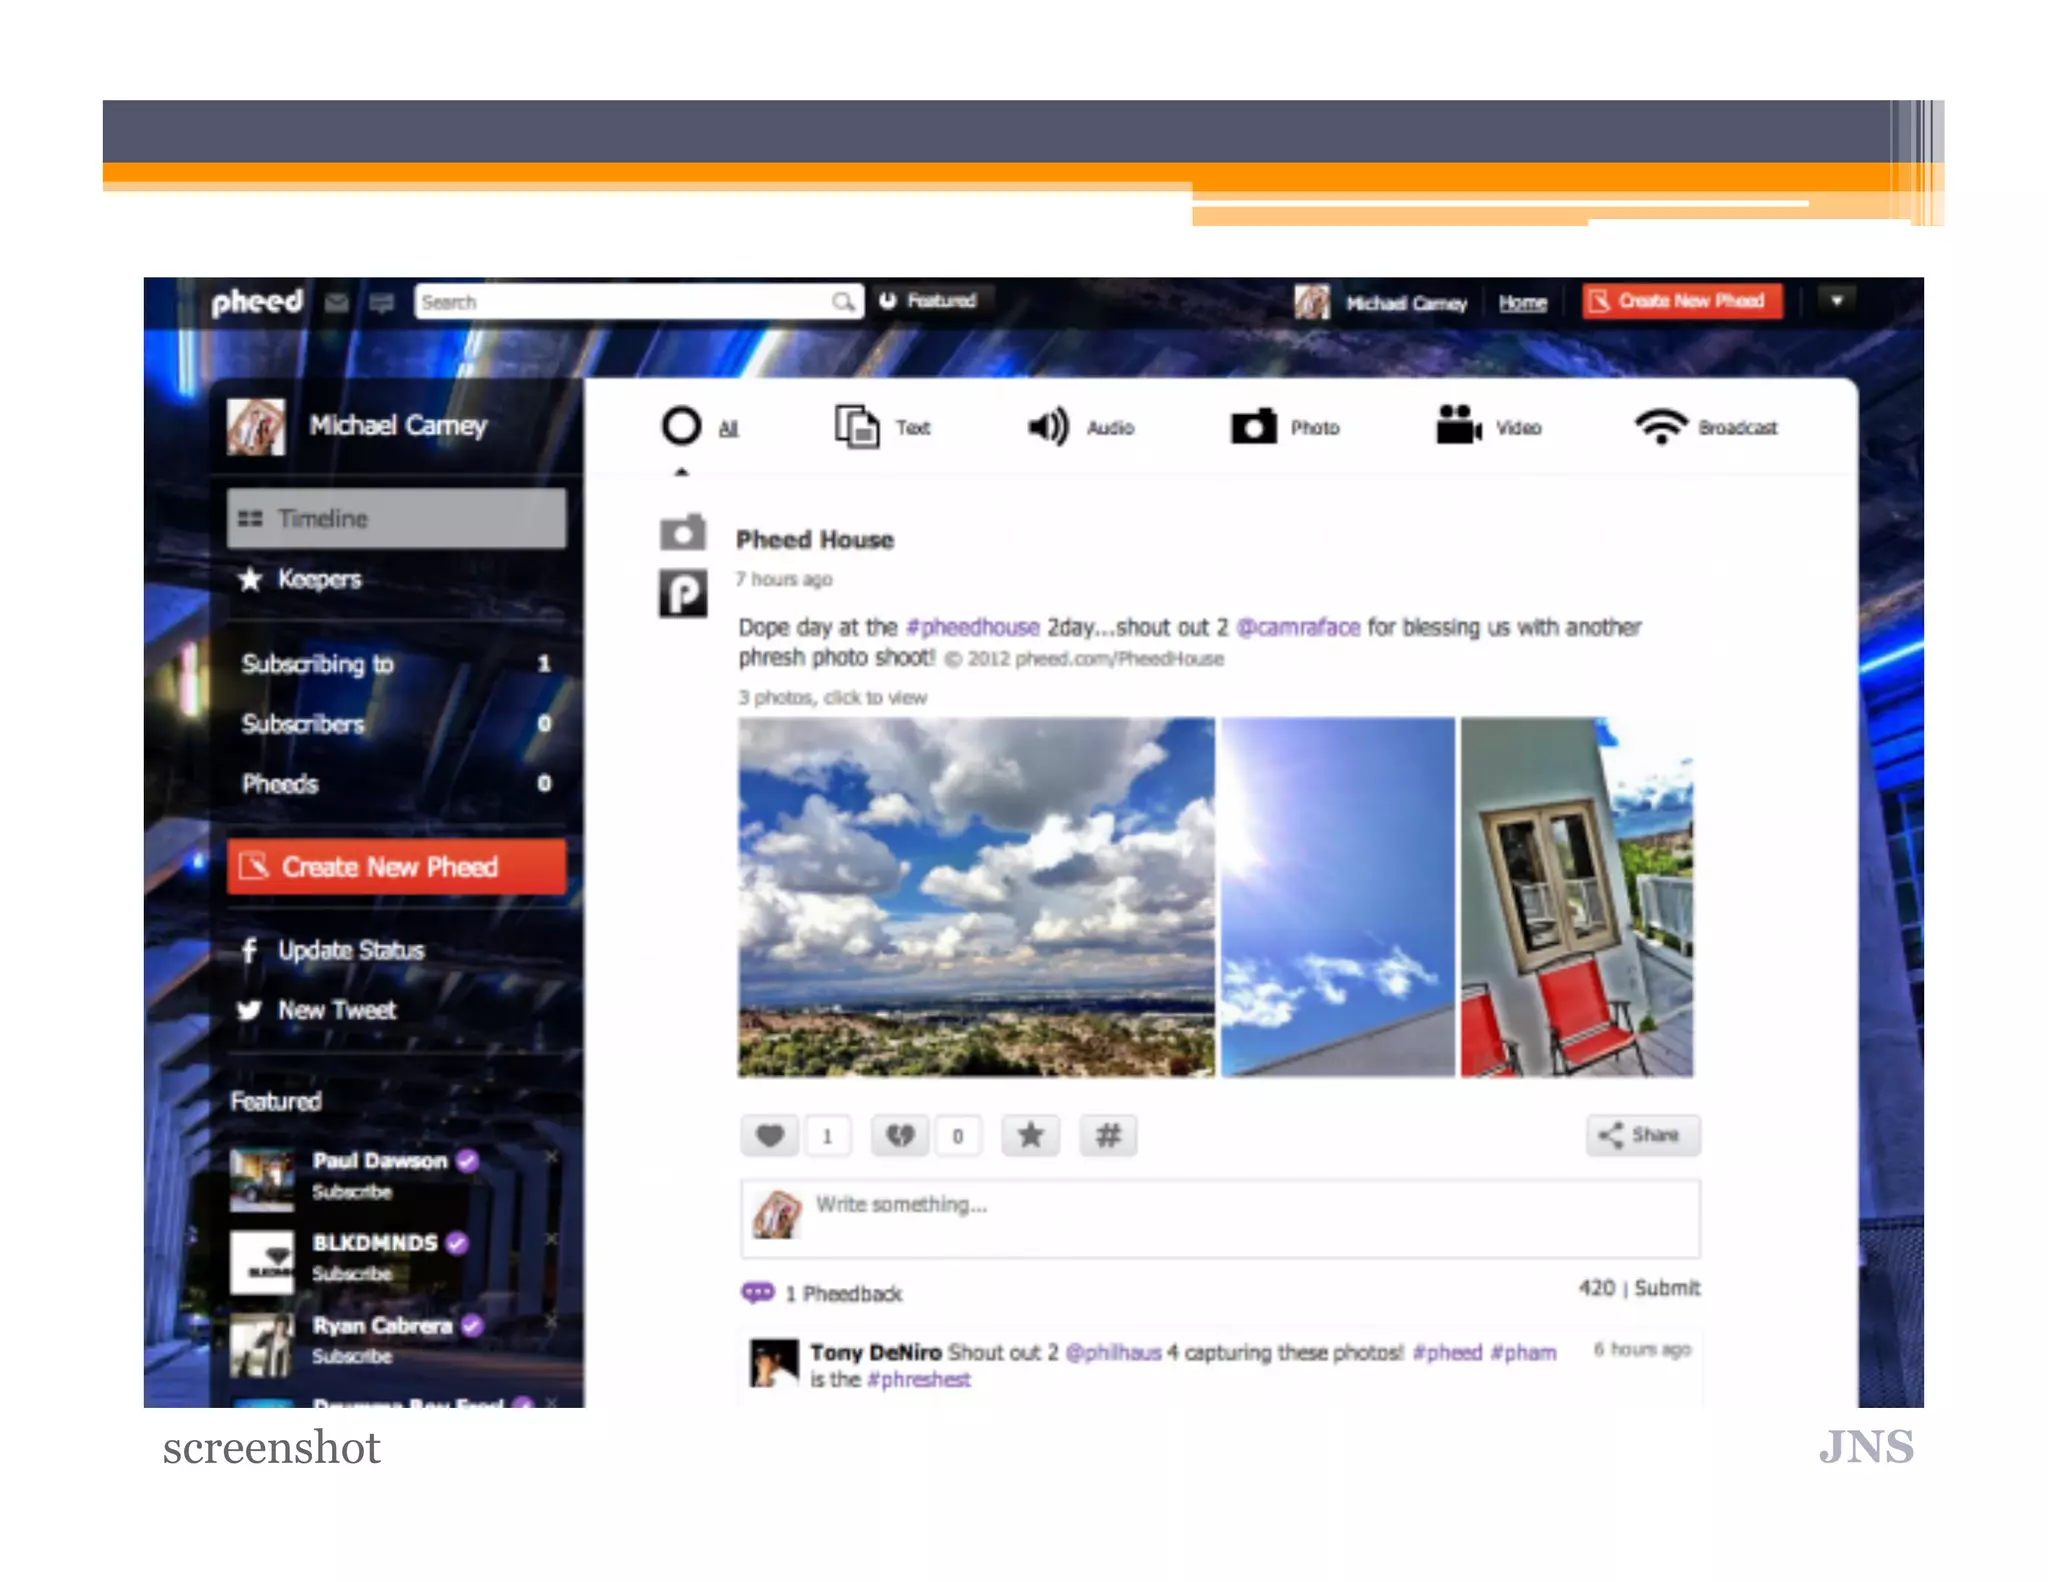Select the Photo filter tab
The image size is (2048, 1582).
coord(1285,427)
